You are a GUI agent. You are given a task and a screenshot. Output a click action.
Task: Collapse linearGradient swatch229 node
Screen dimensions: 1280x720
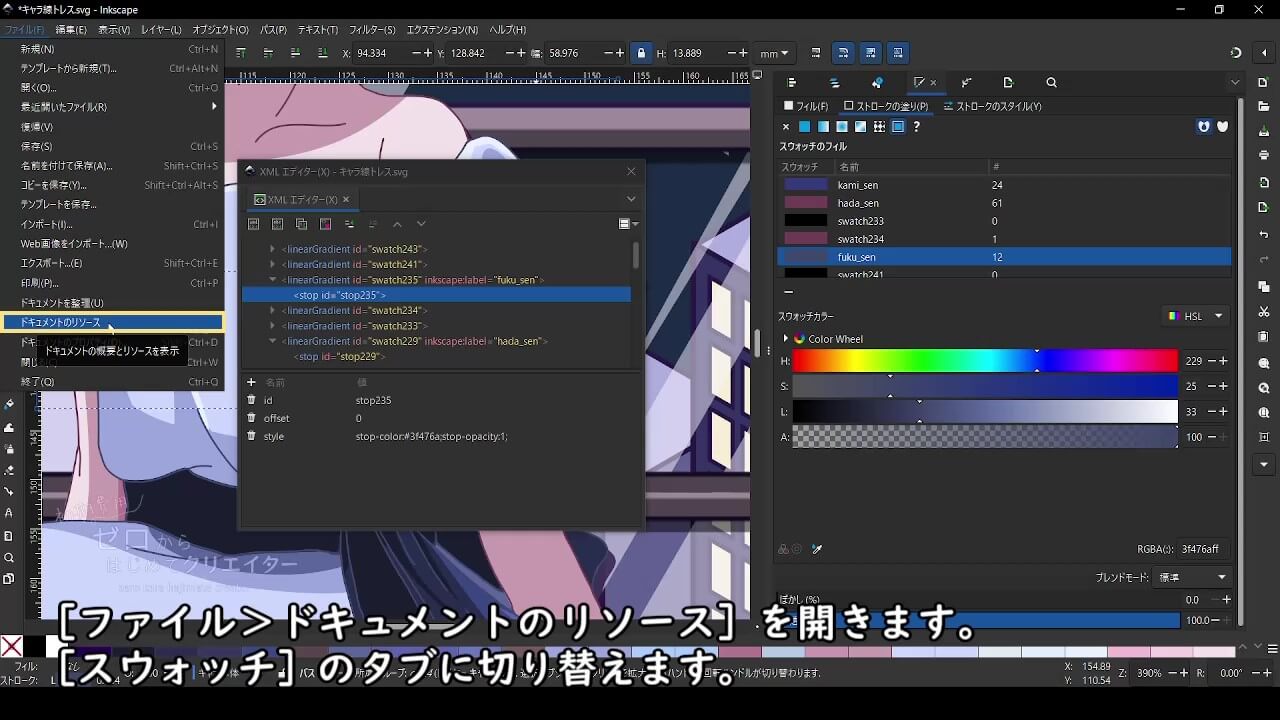(x=272, y=341)
